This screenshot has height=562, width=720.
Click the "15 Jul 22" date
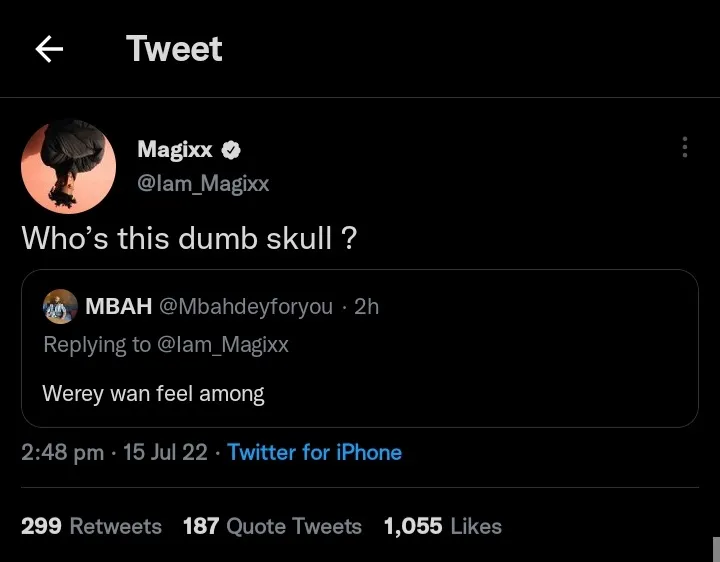coord(165,452)
